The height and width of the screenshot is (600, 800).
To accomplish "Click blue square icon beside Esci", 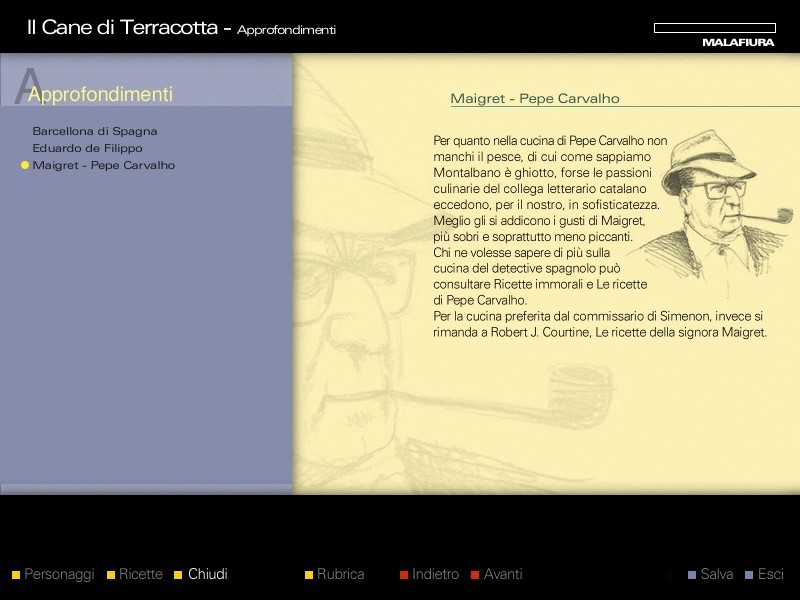I will pyautogui.click(x=749, y=575).
